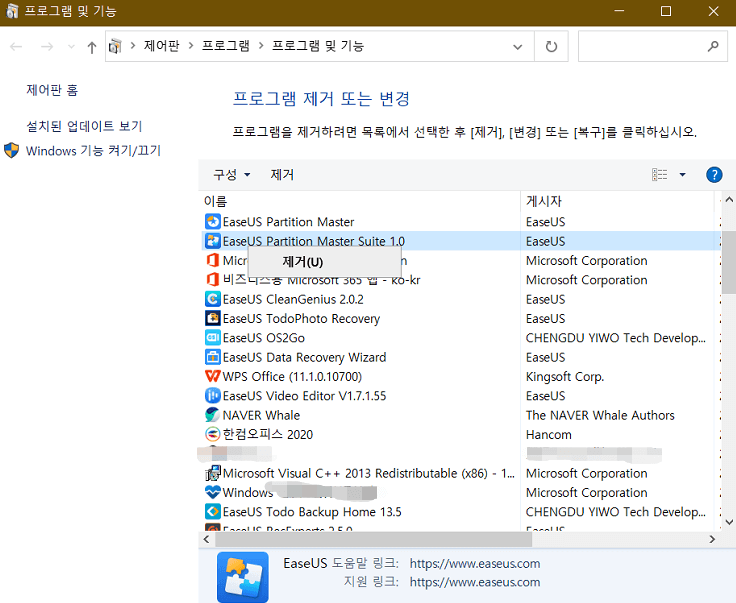The width and height of the screenshot is (736, 603).
Task: Expand chevron before 제어판 breadcrumb
Action: (x=133, y=46)
